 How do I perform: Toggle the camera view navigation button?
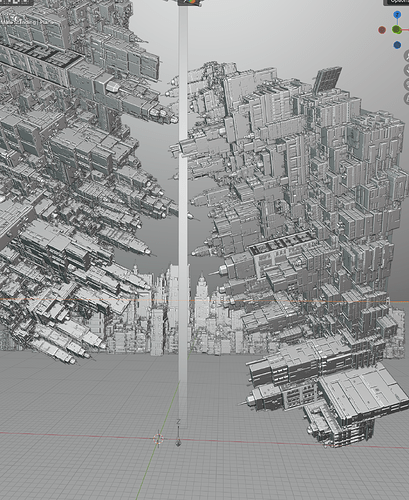(x=407, y=84)
